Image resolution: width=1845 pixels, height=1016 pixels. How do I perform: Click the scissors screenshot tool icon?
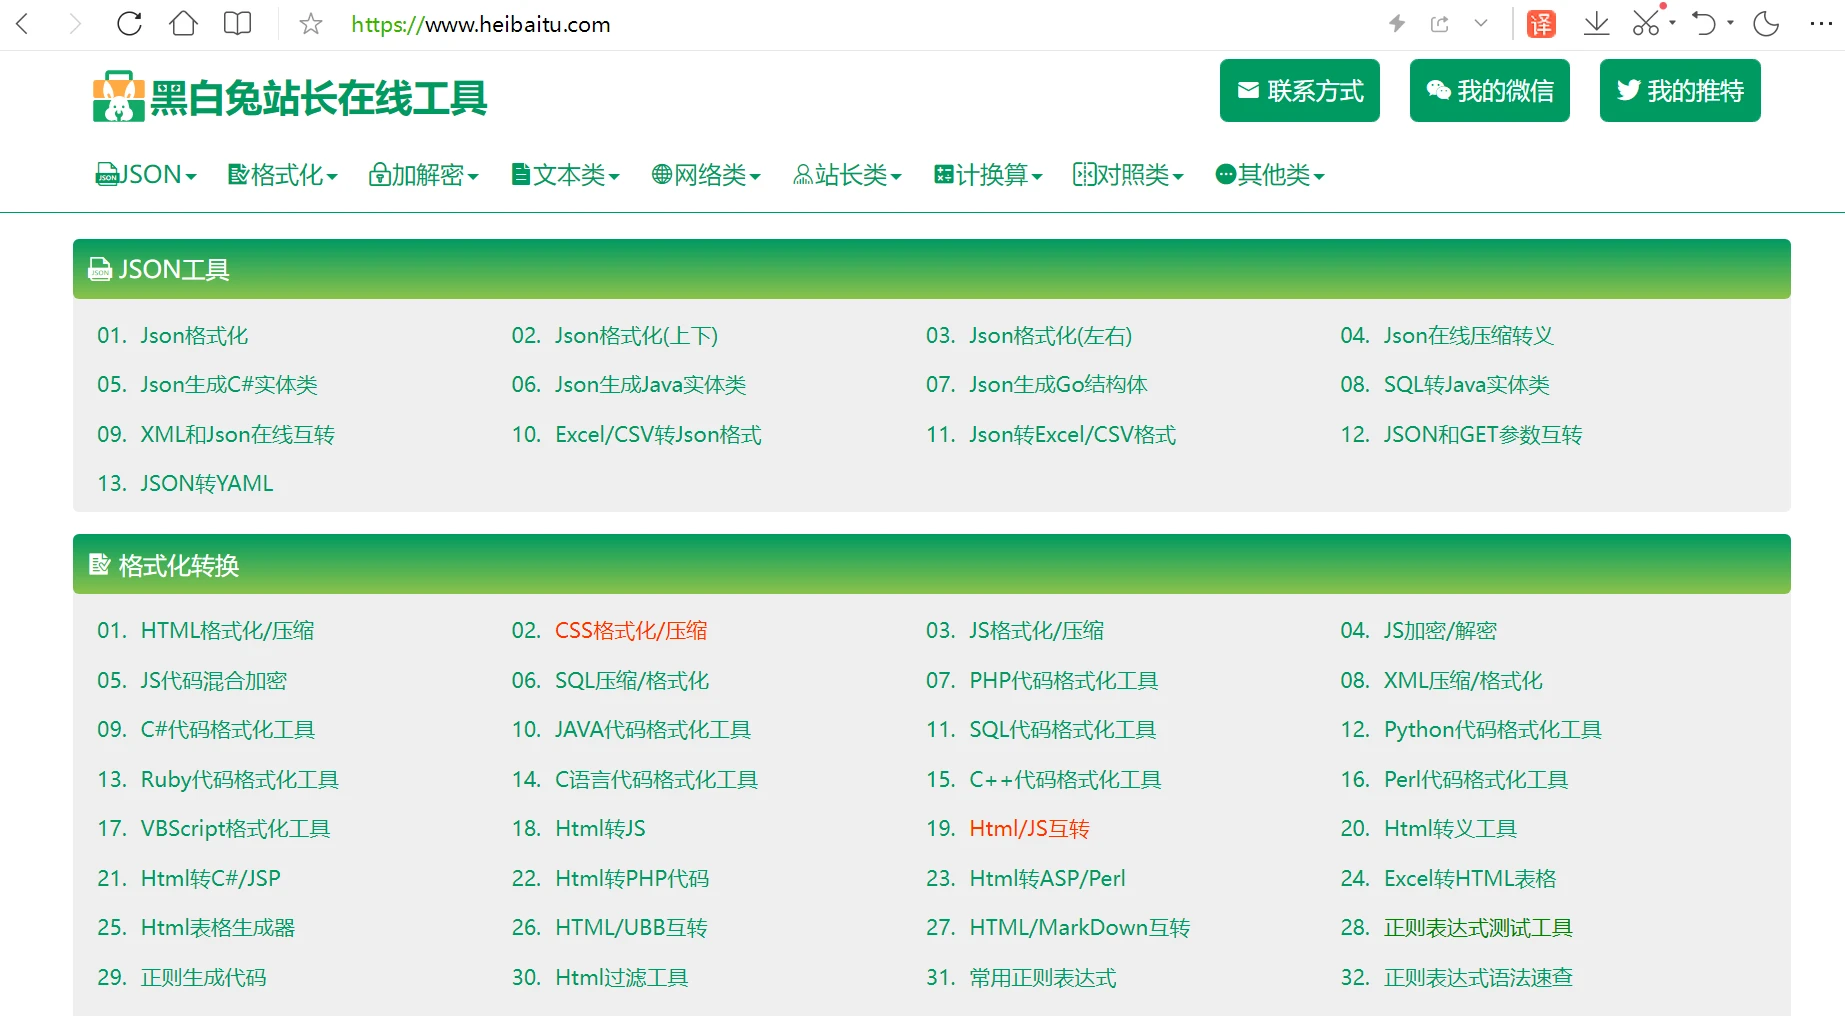coord(1645,24)
